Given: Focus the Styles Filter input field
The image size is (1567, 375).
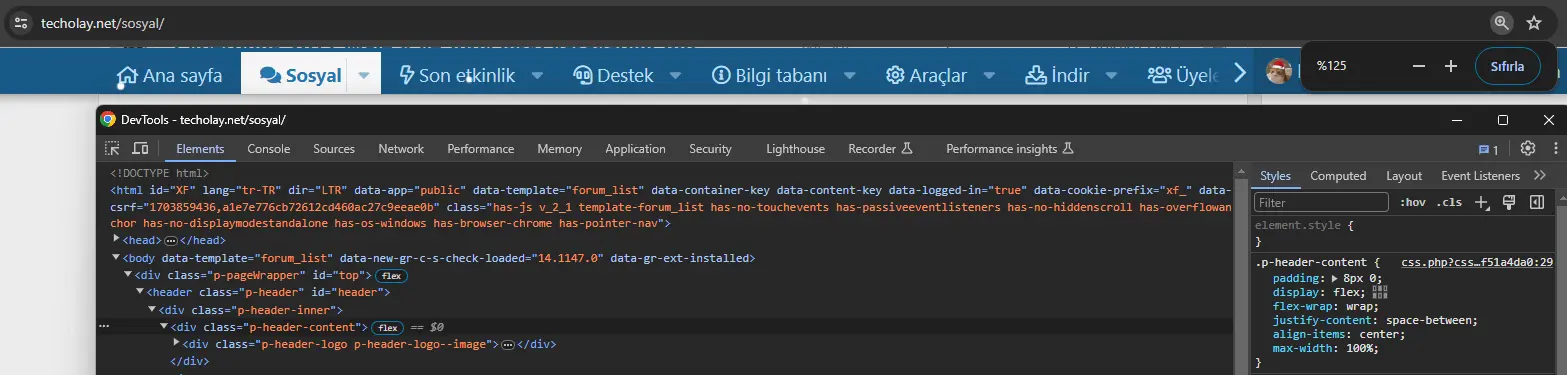Looking at the screenshot, I should pos(1321,203).
